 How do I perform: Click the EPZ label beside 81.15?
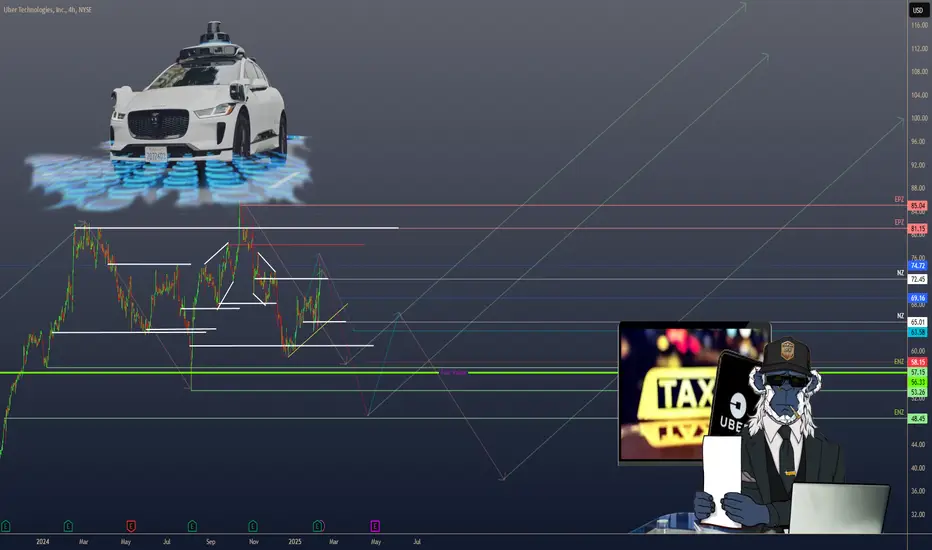[x=899, y=222]
